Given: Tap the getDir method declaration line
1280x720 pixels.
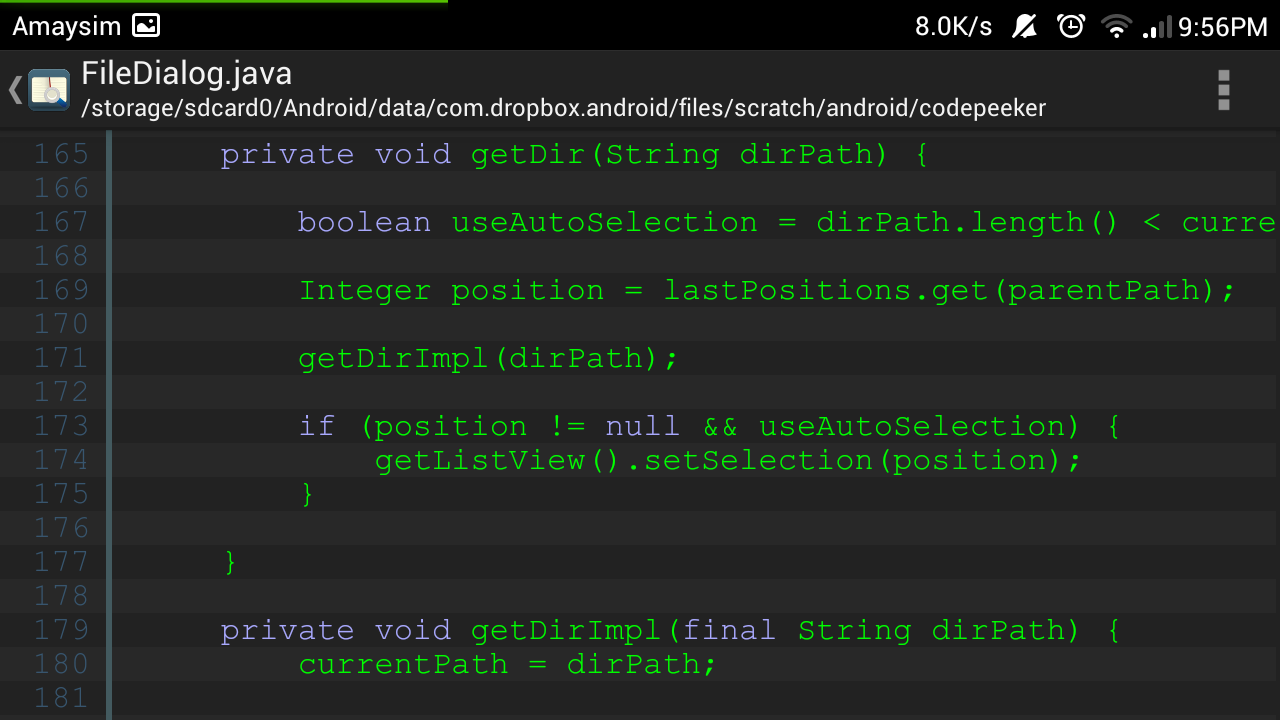Looking at the screenshot, I should [x=574, y=155].
